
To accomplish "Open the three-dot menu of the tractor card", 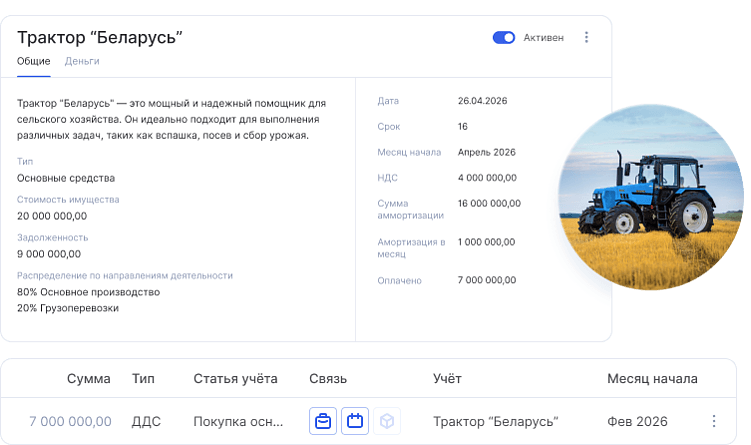I will (x=586, y=37).
